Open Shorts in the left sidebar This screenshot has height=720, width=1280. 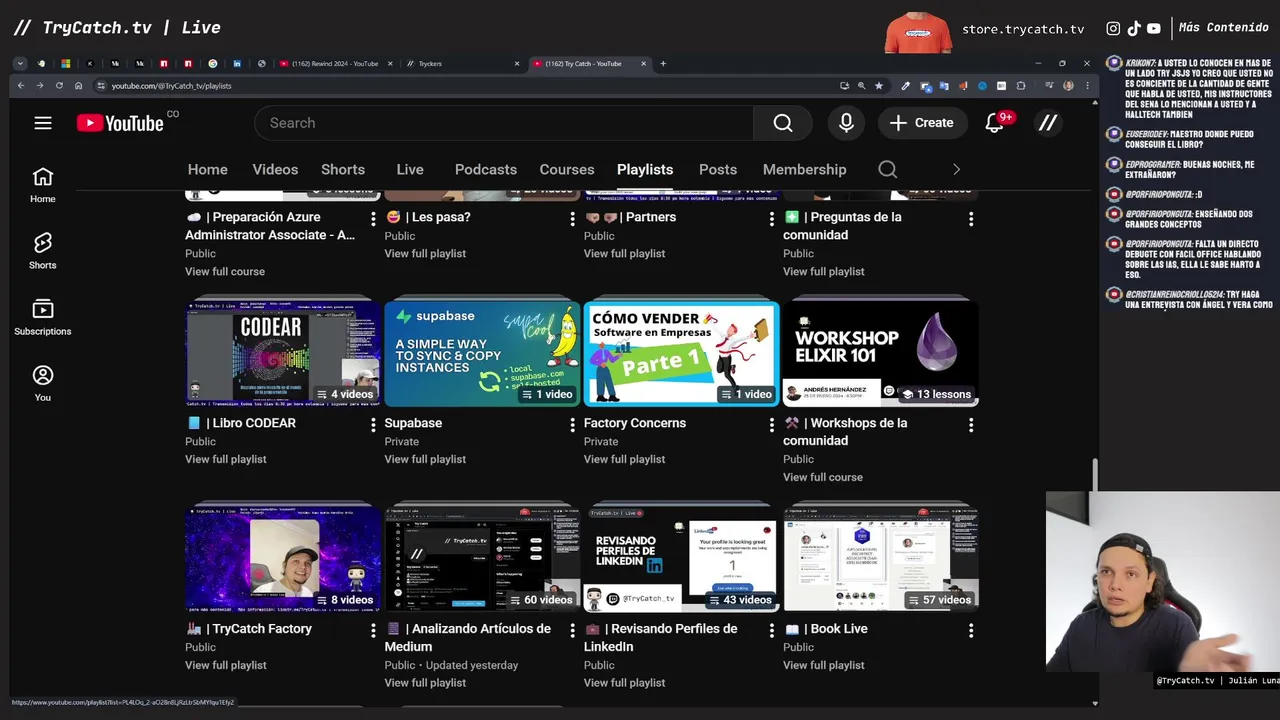[x=42, y=251]
